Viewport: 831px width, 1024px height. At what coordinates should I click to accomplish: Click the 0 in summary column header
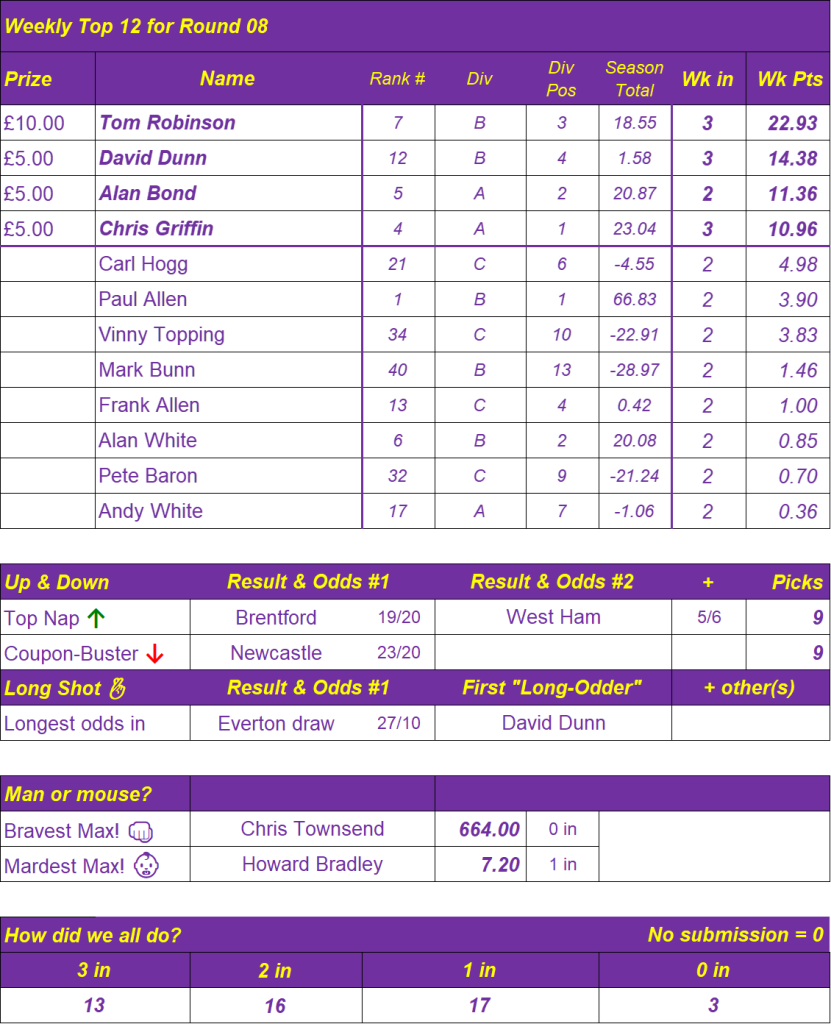(x=713, y=970)
